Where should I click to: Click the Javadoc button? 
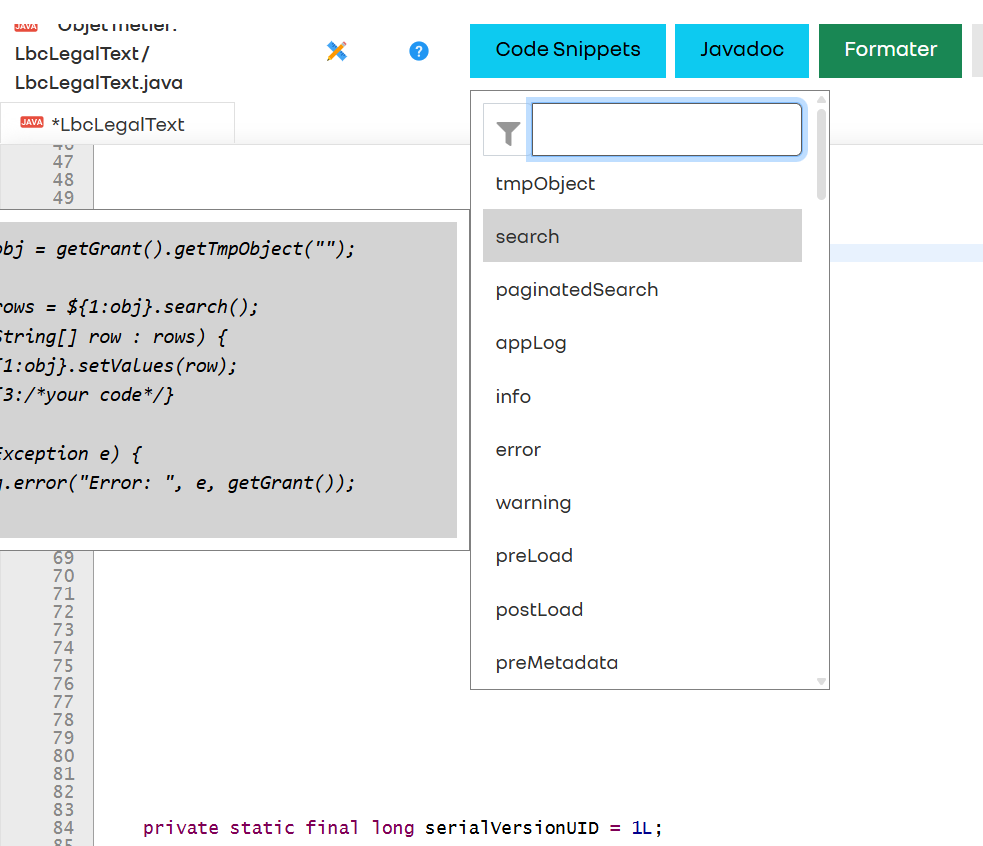pyautogui.click(x=741, y=50)
